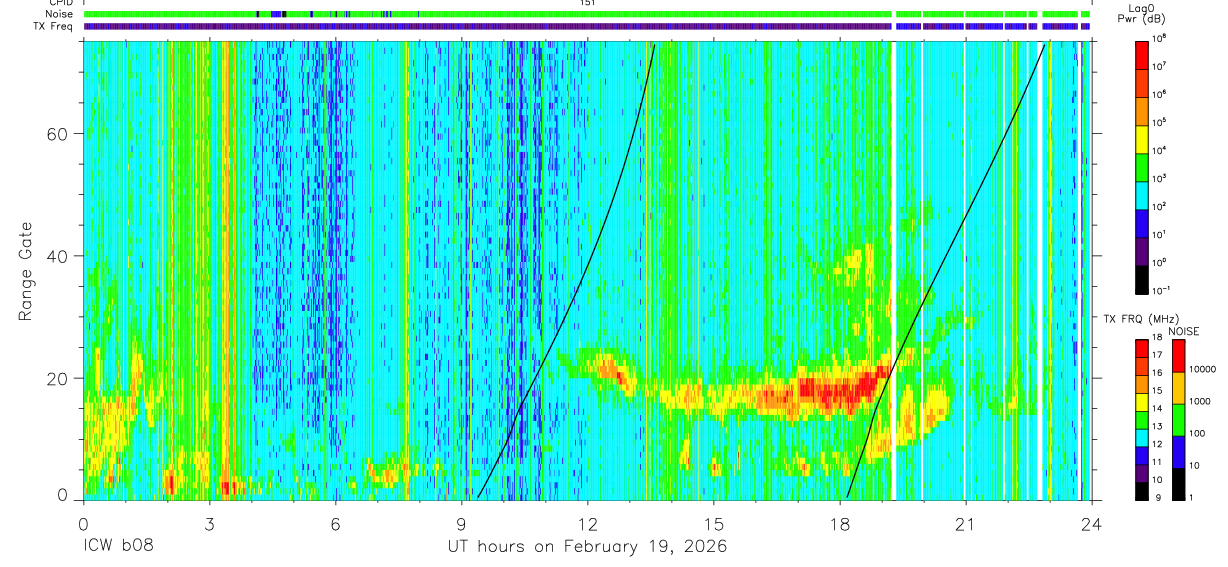Click the '1000' label on NOISE legend

[x=1201, y=403]
